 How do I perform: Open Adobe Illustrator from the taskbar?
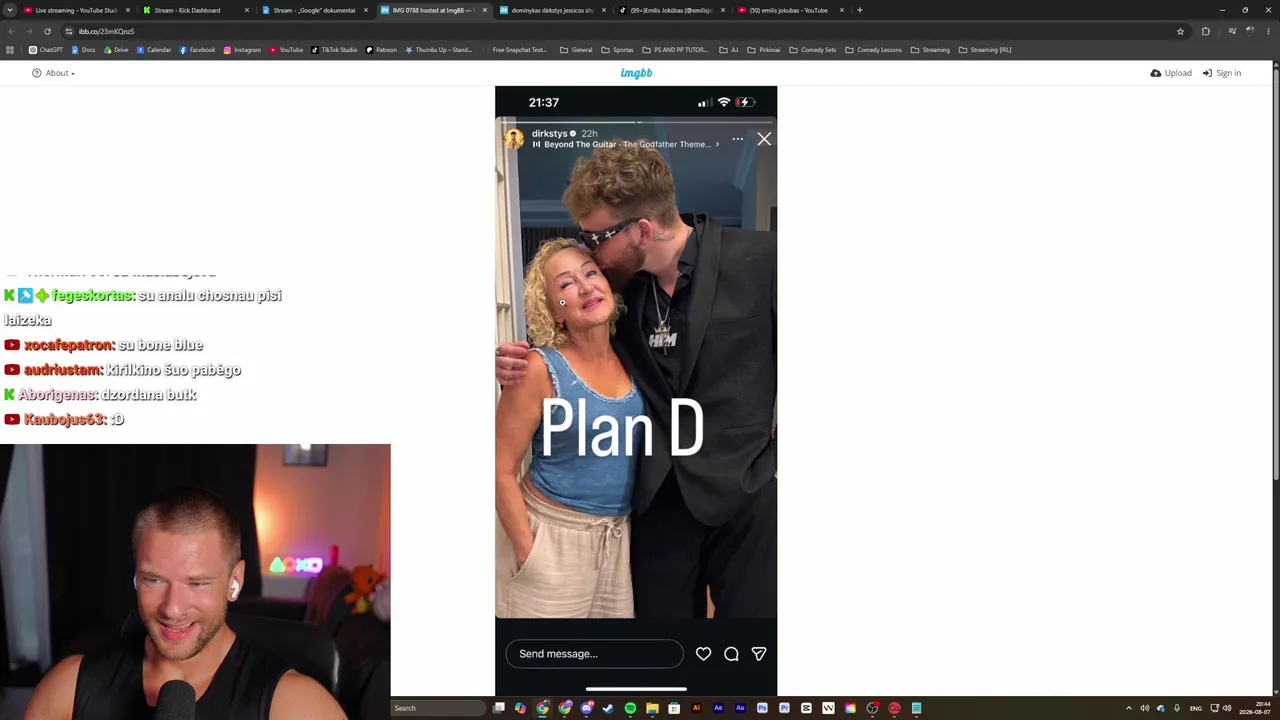click(x=696, y=708)
